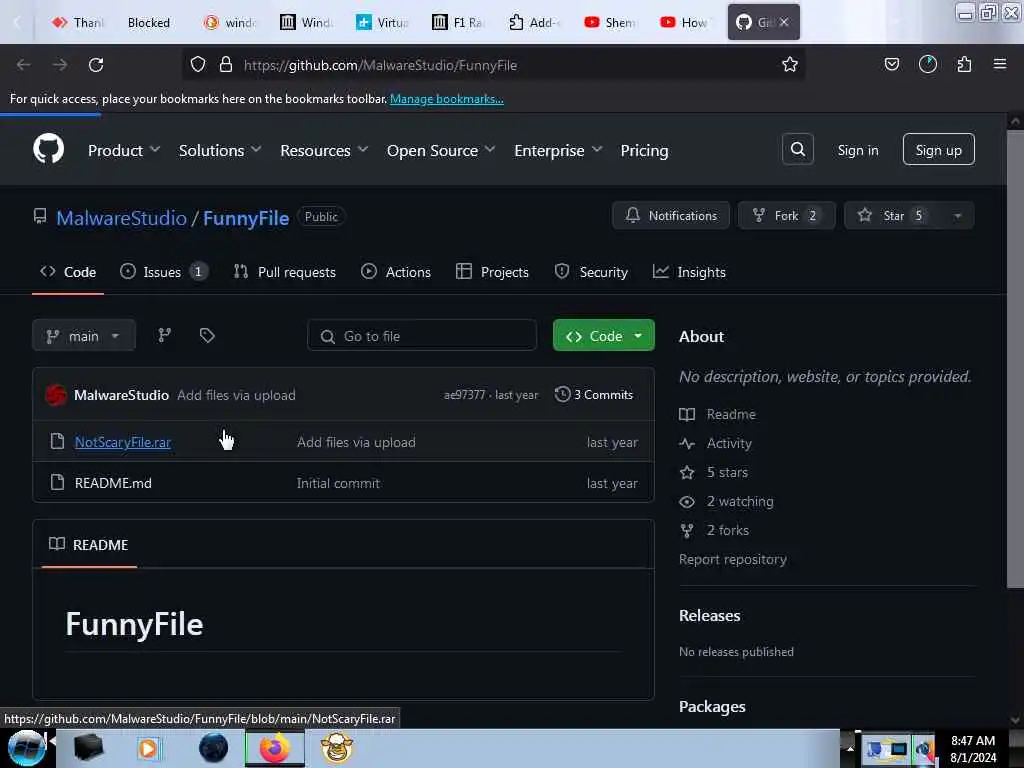Open the 2 watching link
Image resolution: width=1024 pixels, height=768 pixels.
click(740, 501)
